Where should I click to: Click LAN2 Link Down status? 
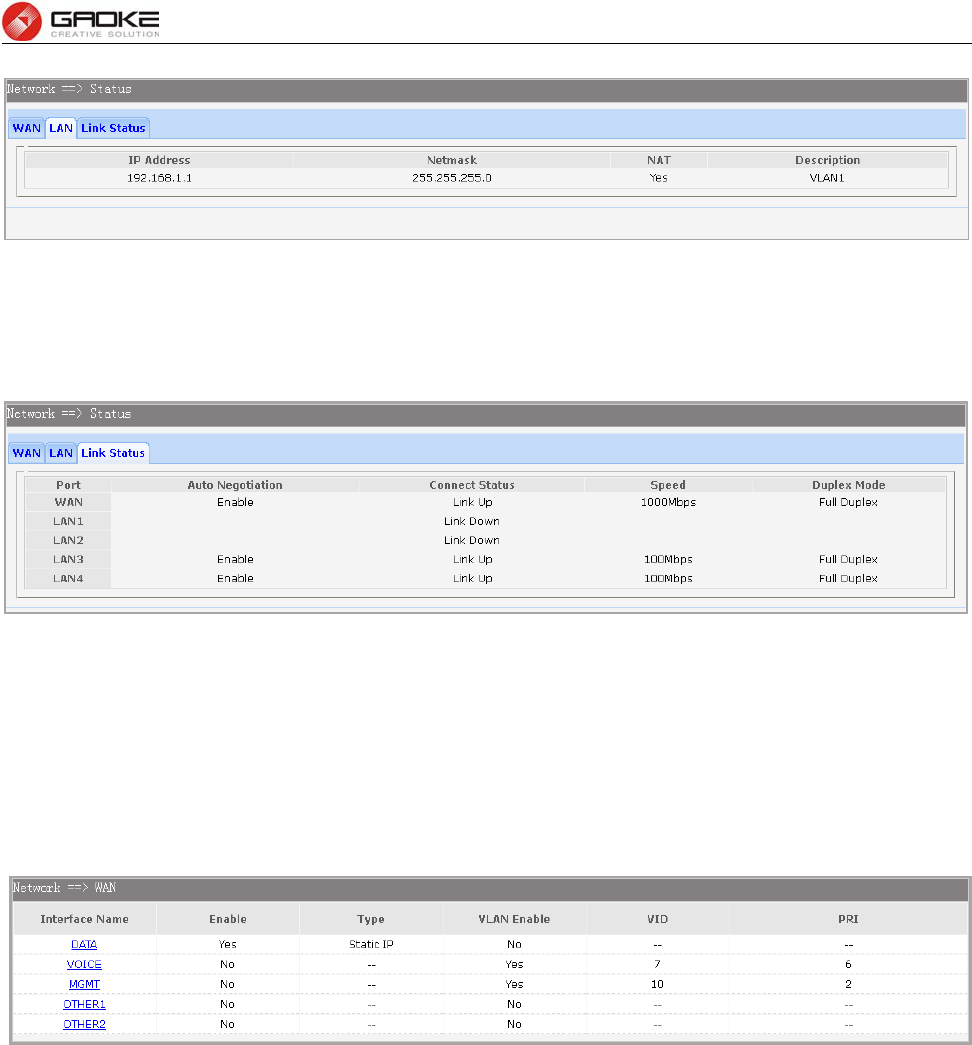click(x=472, y=540)
